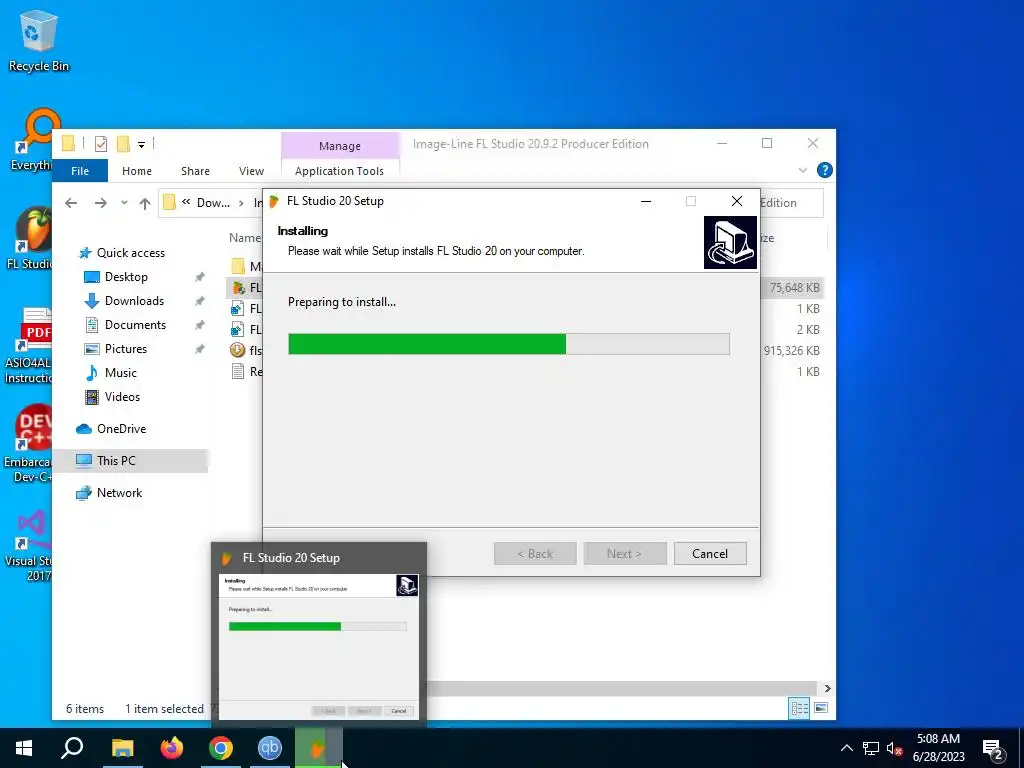Click the FL Studio Setup taskbar preview thumbnail

319,647
